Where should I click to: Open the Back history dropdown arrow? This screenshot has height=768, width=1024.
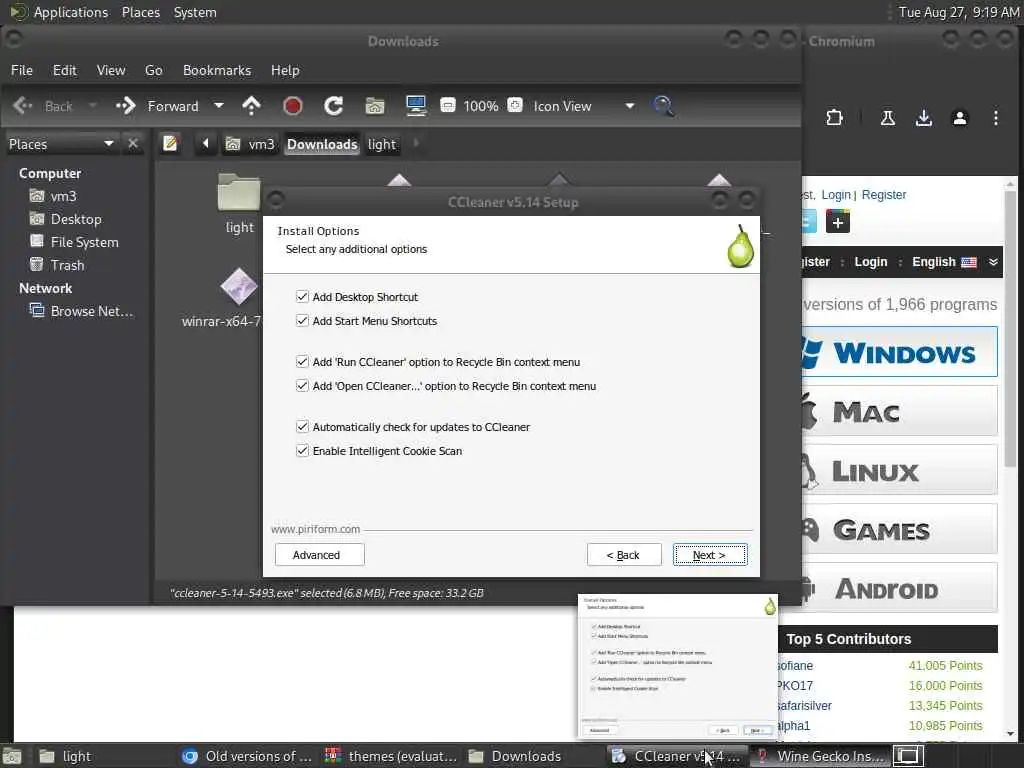pyautogui.click(x=93, y=106)
